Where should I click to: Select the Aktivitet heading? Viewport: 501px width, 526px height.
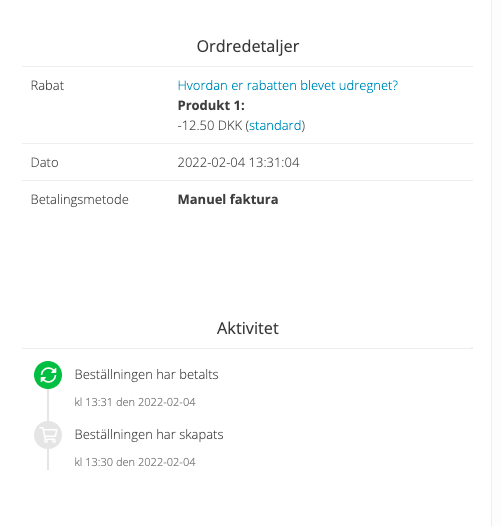pyautogui.click(x=248, y=328)
